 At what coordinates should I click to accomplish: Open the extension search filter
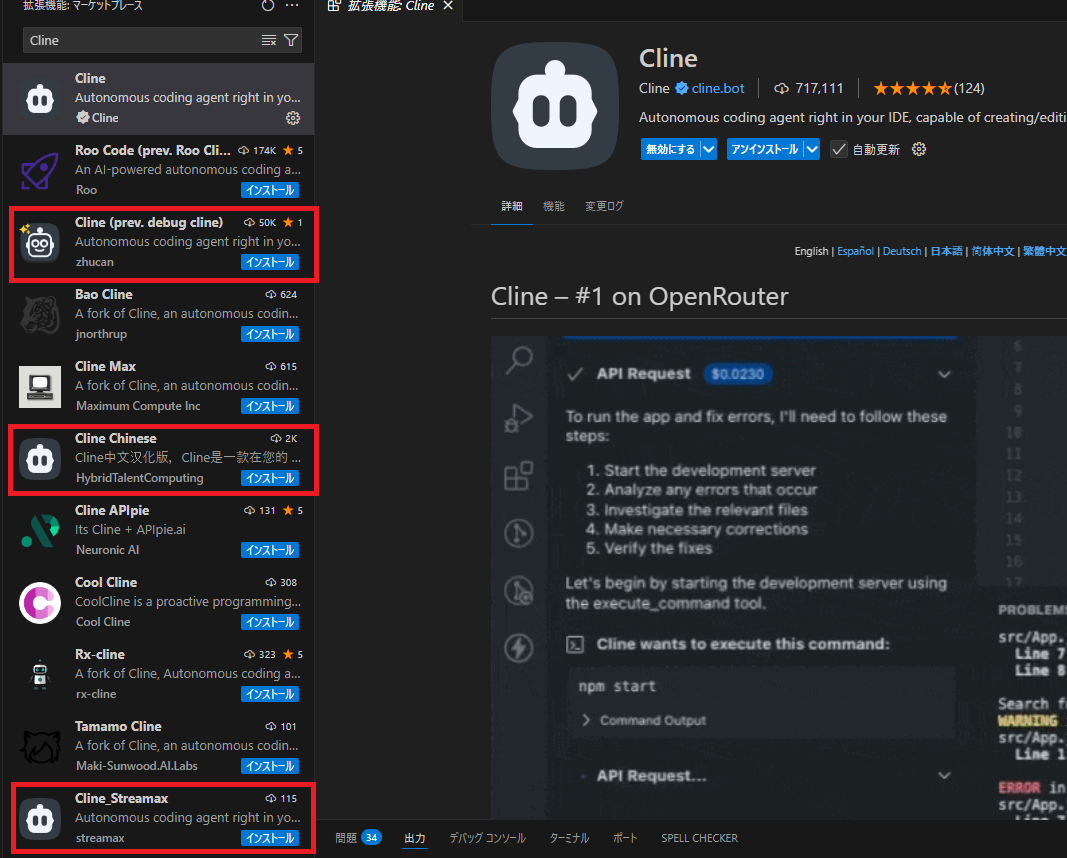point(291,40)
